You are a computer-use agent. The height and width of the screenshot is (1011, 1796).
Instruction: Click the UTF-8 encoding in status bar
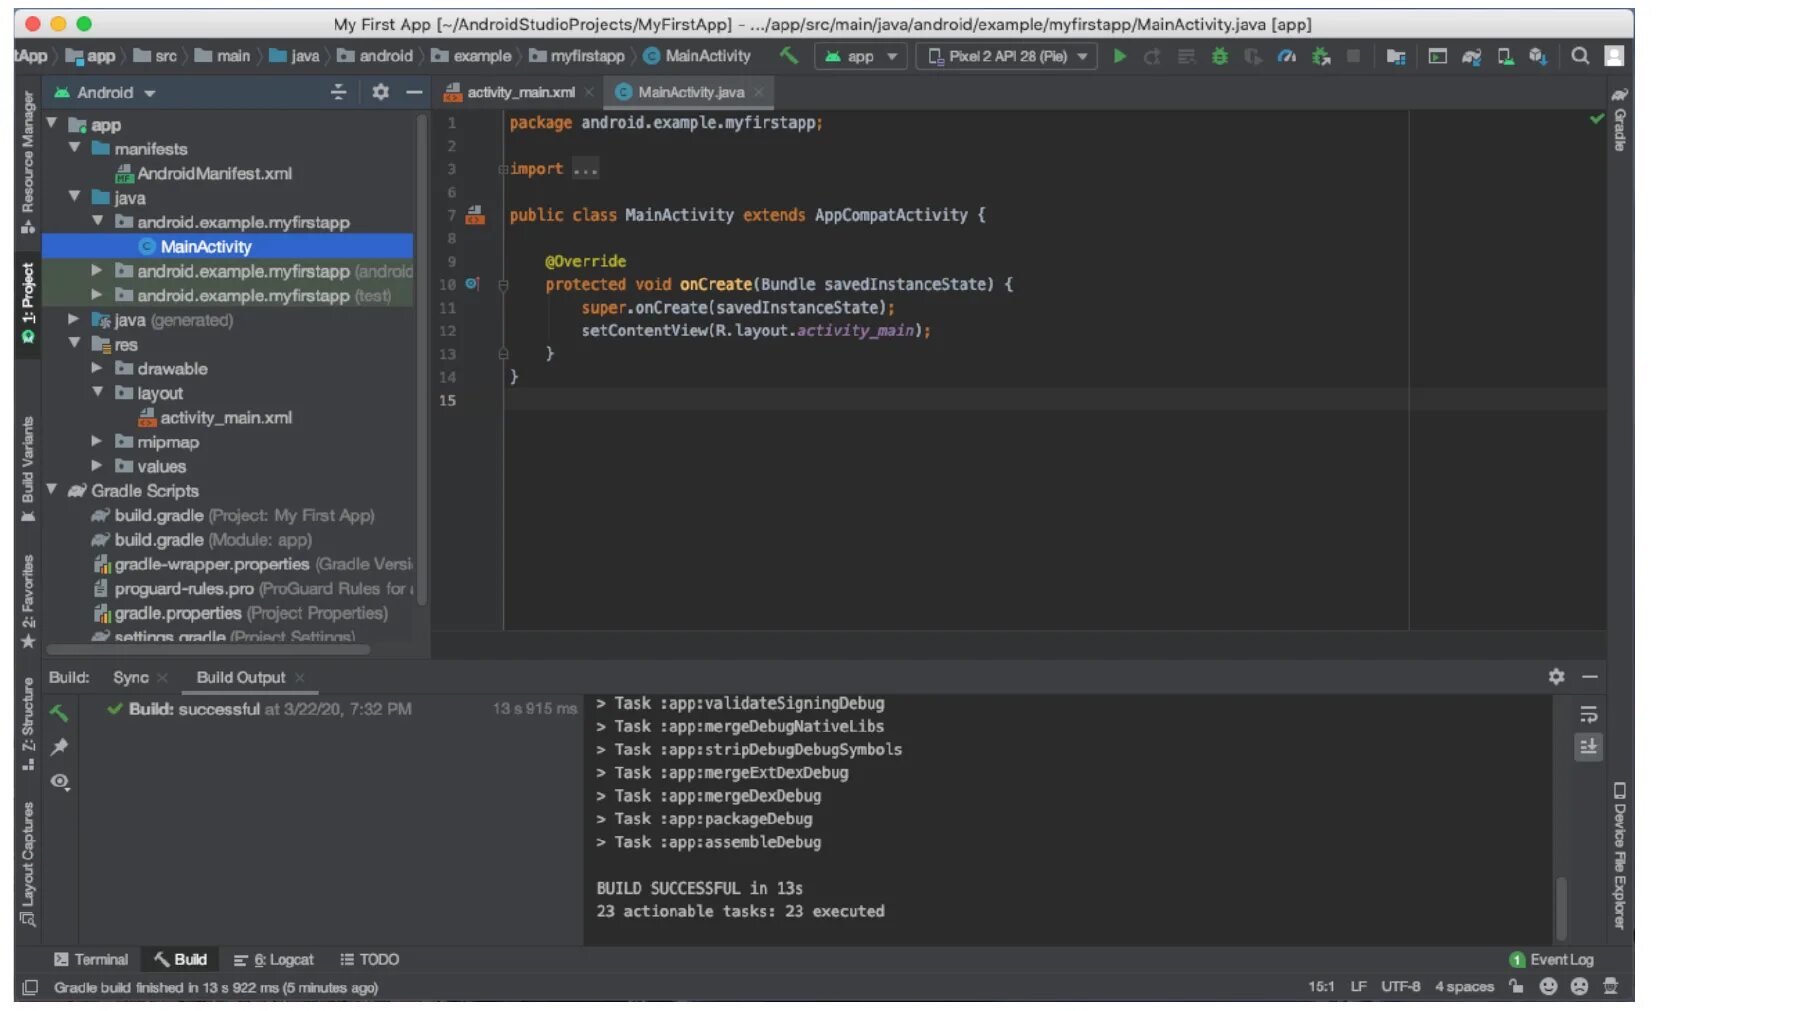[x=1400, y=986]
